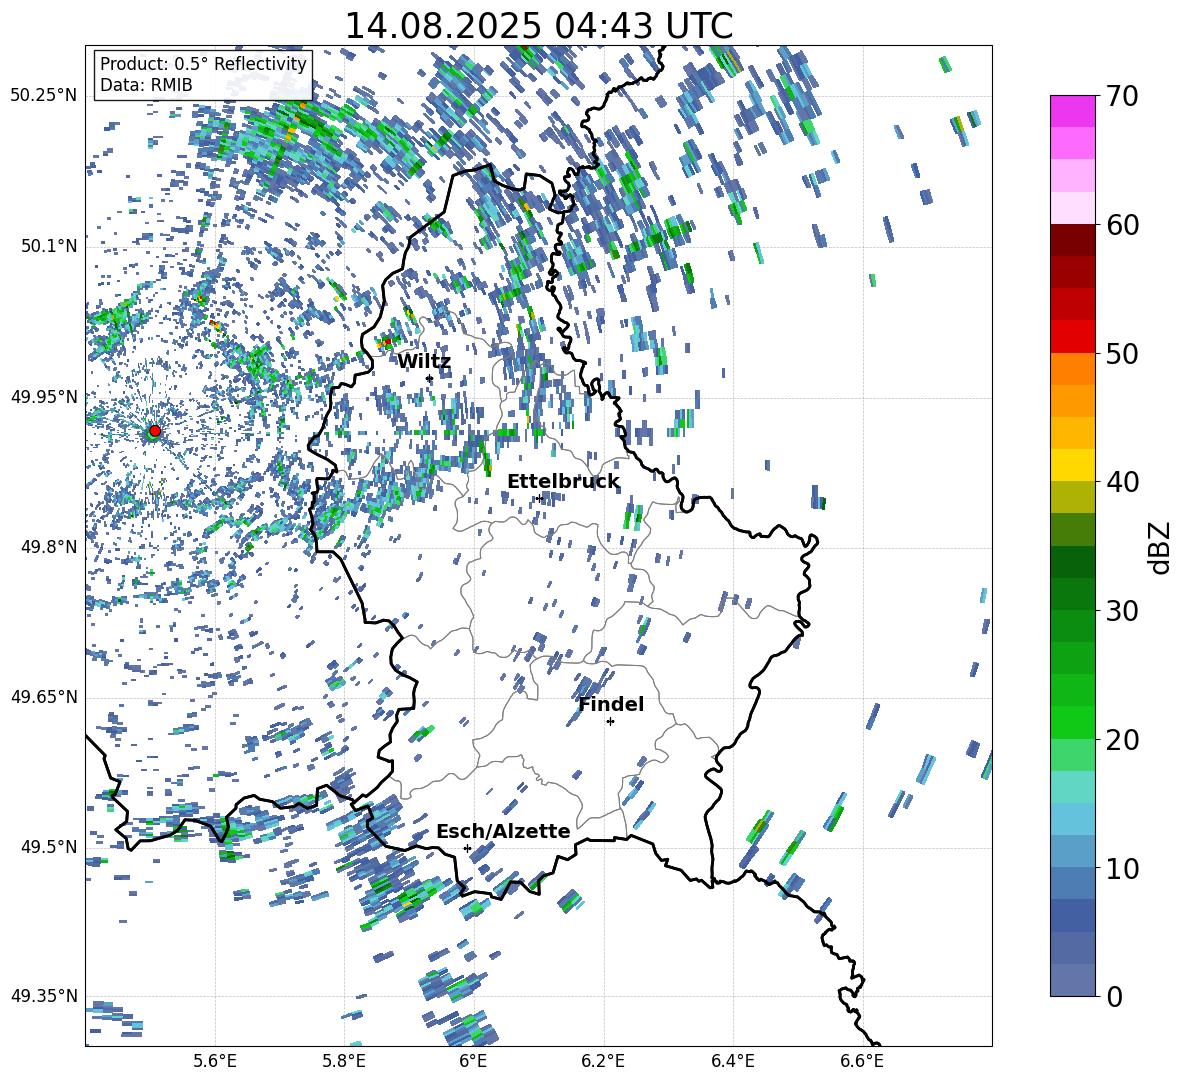Click the title 14.08.2025 04:43 UTC
This screenshot has width=1184, height=1081.
pyautogui.click(x=538, y=26)
